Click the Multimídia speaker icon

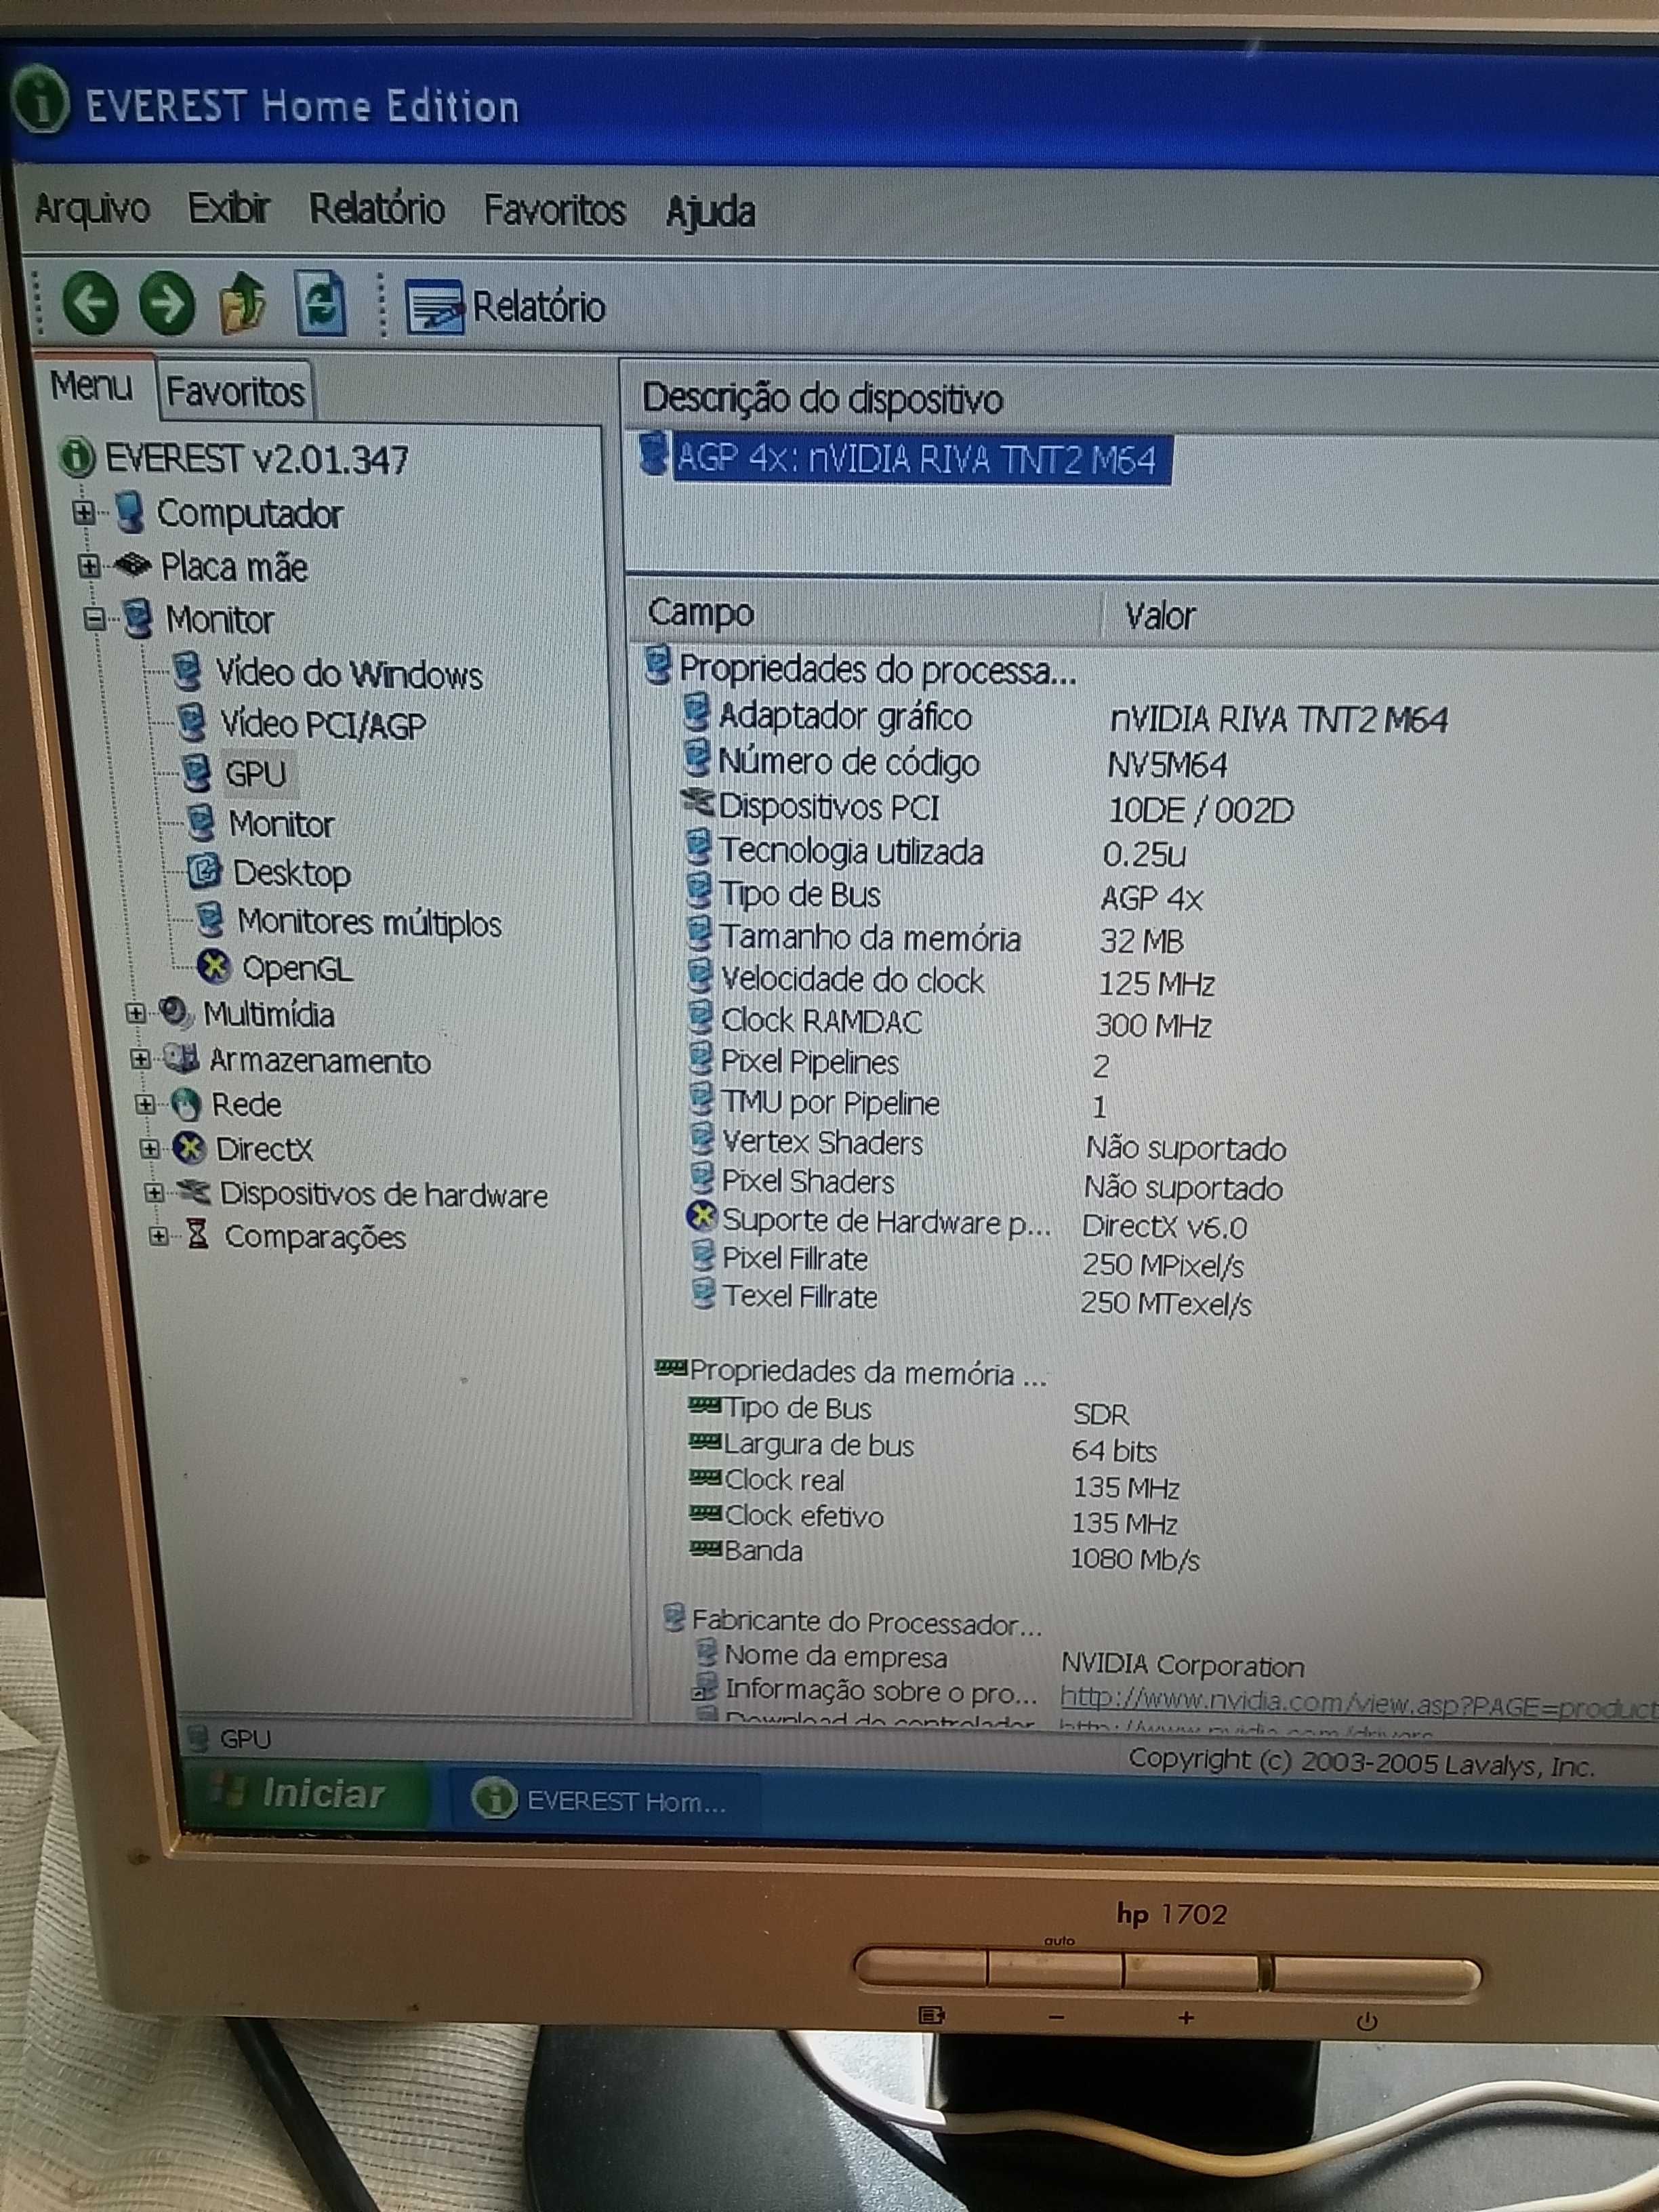point(176,1012)
